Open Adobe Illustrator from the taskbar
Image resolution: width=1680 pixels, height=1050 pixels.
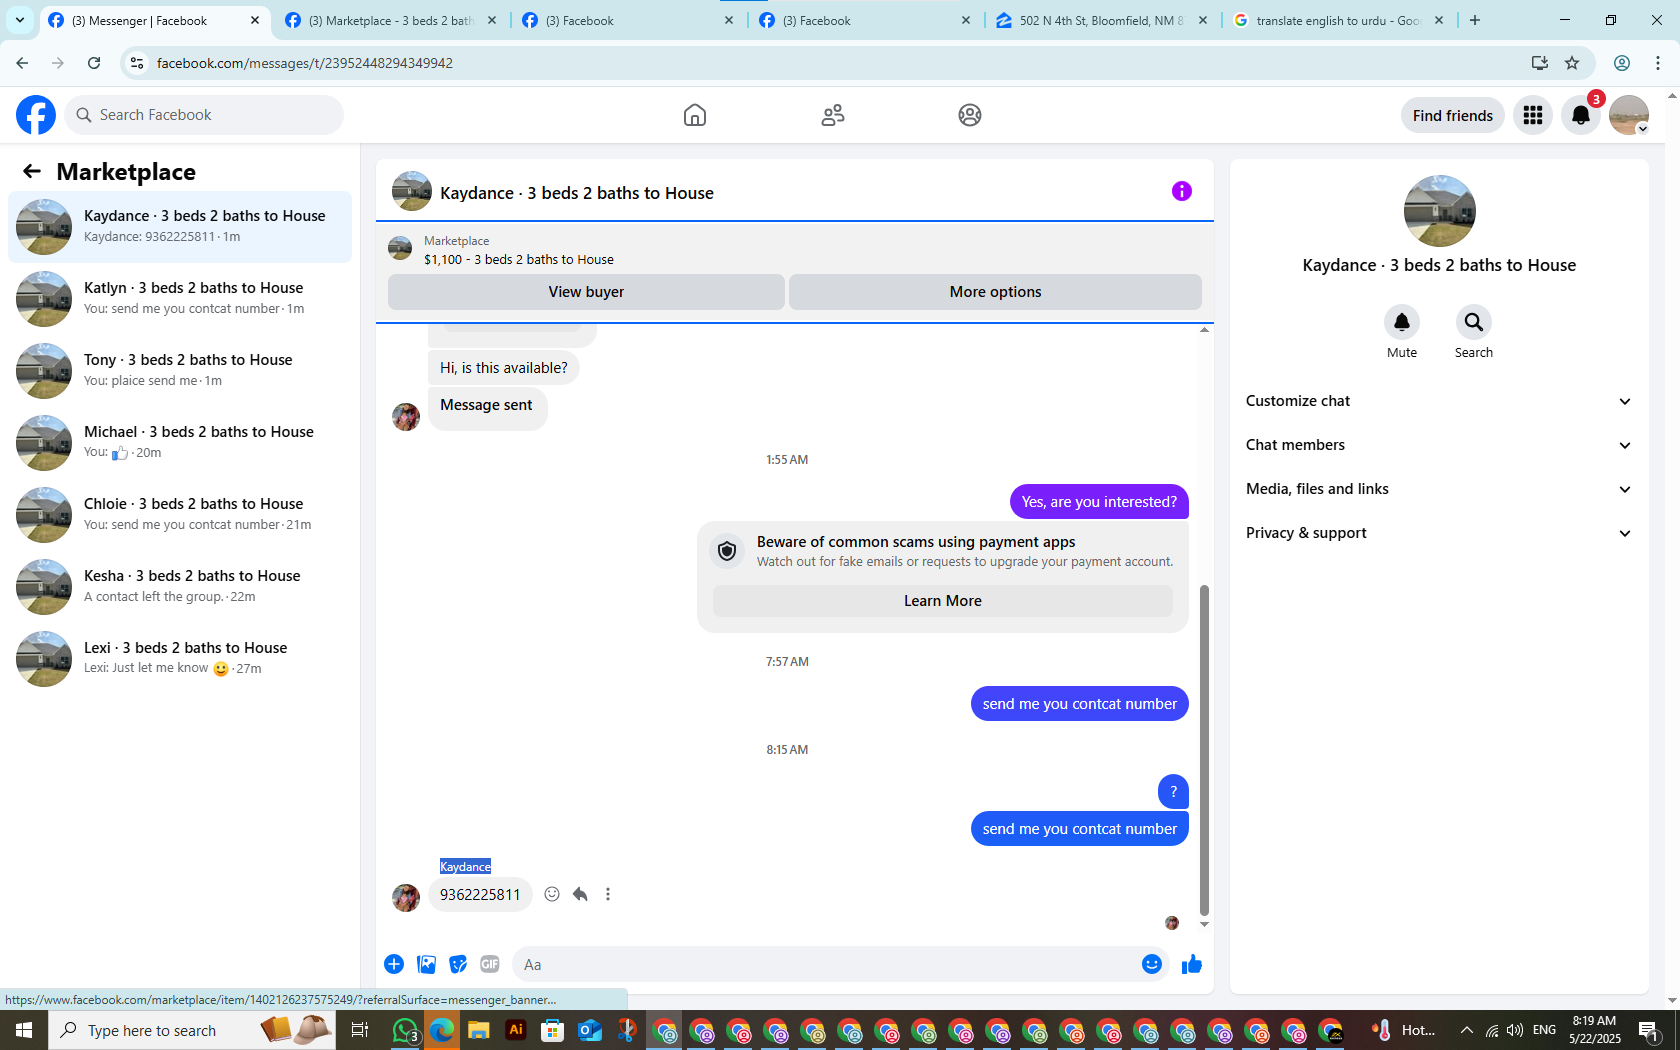[516, 1030]
